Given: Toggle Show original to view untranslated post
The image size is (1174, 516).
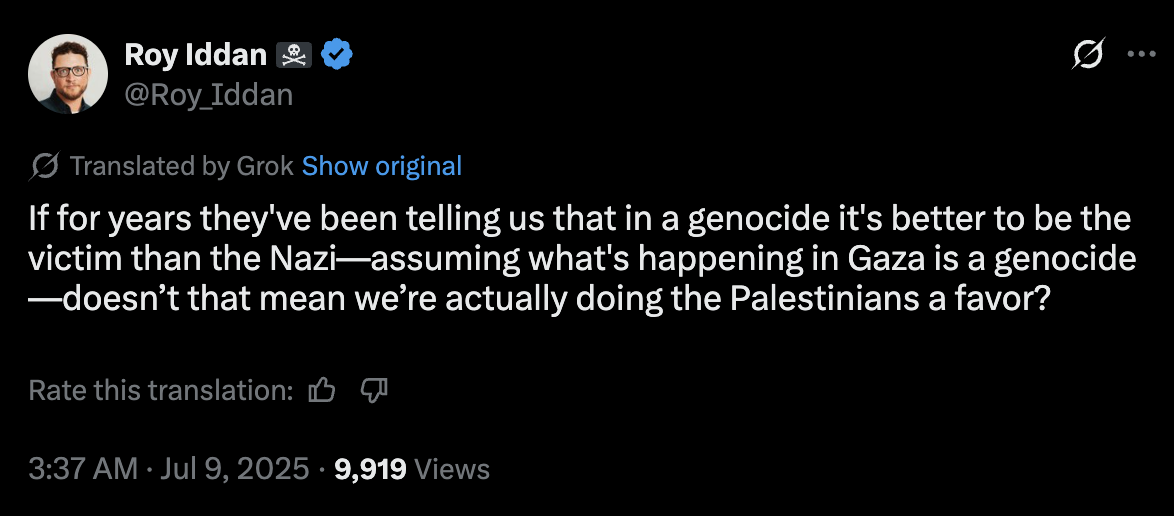Looking at the screenshot, I should pyautogui.click(x=382, y=166).
